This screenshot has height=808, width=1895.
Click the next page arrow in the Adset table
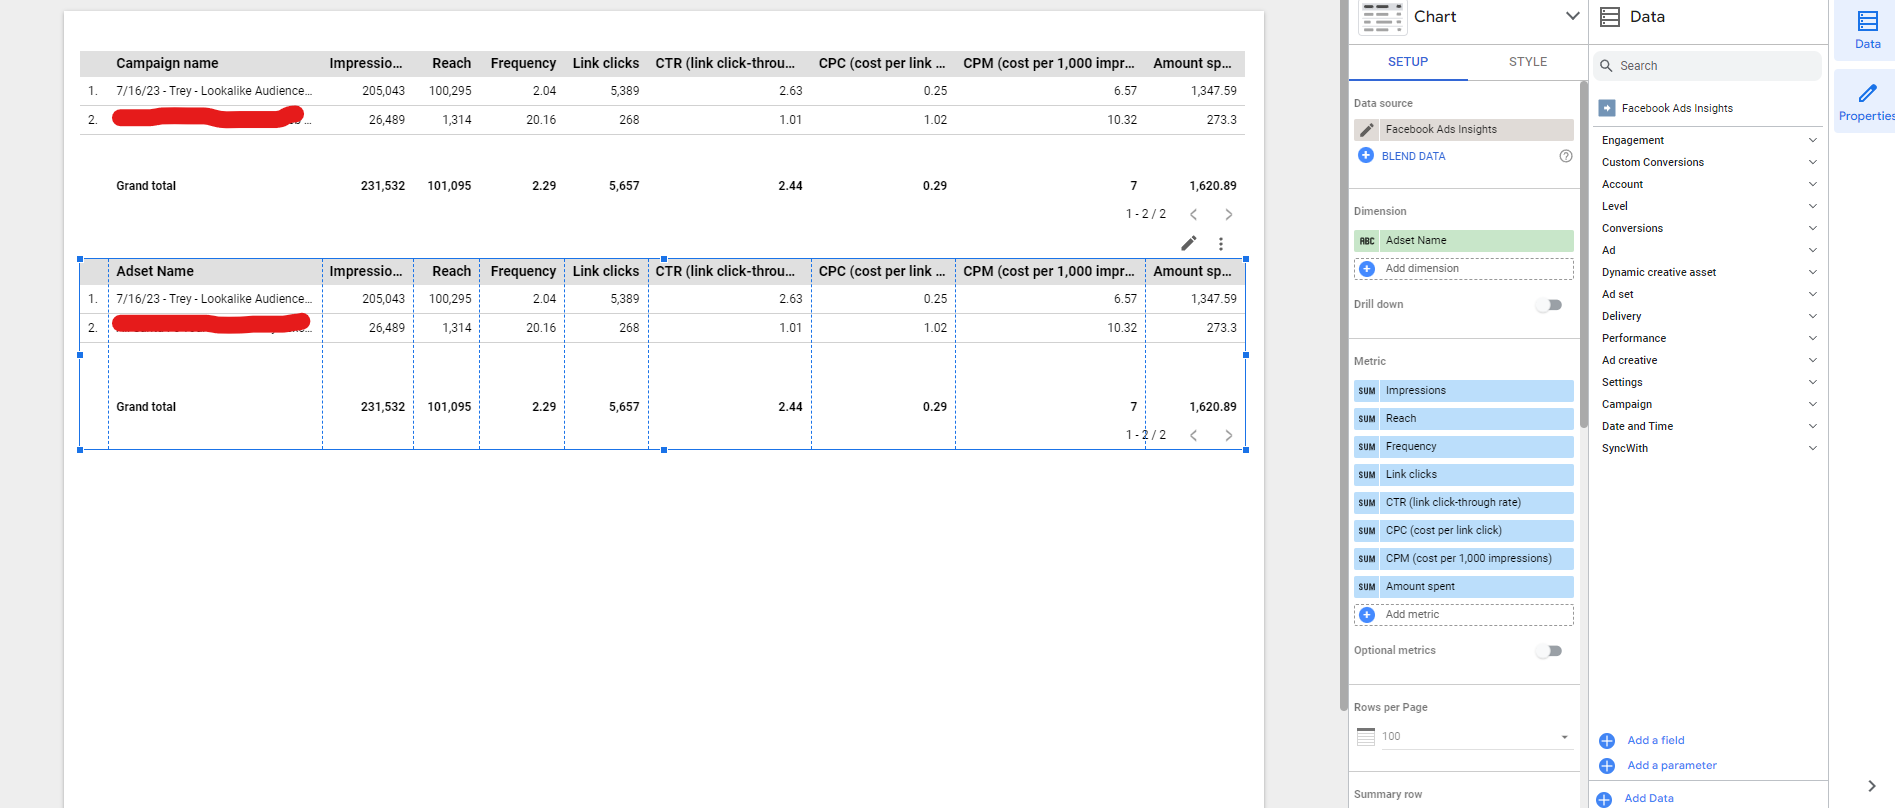click(1228, 435)
